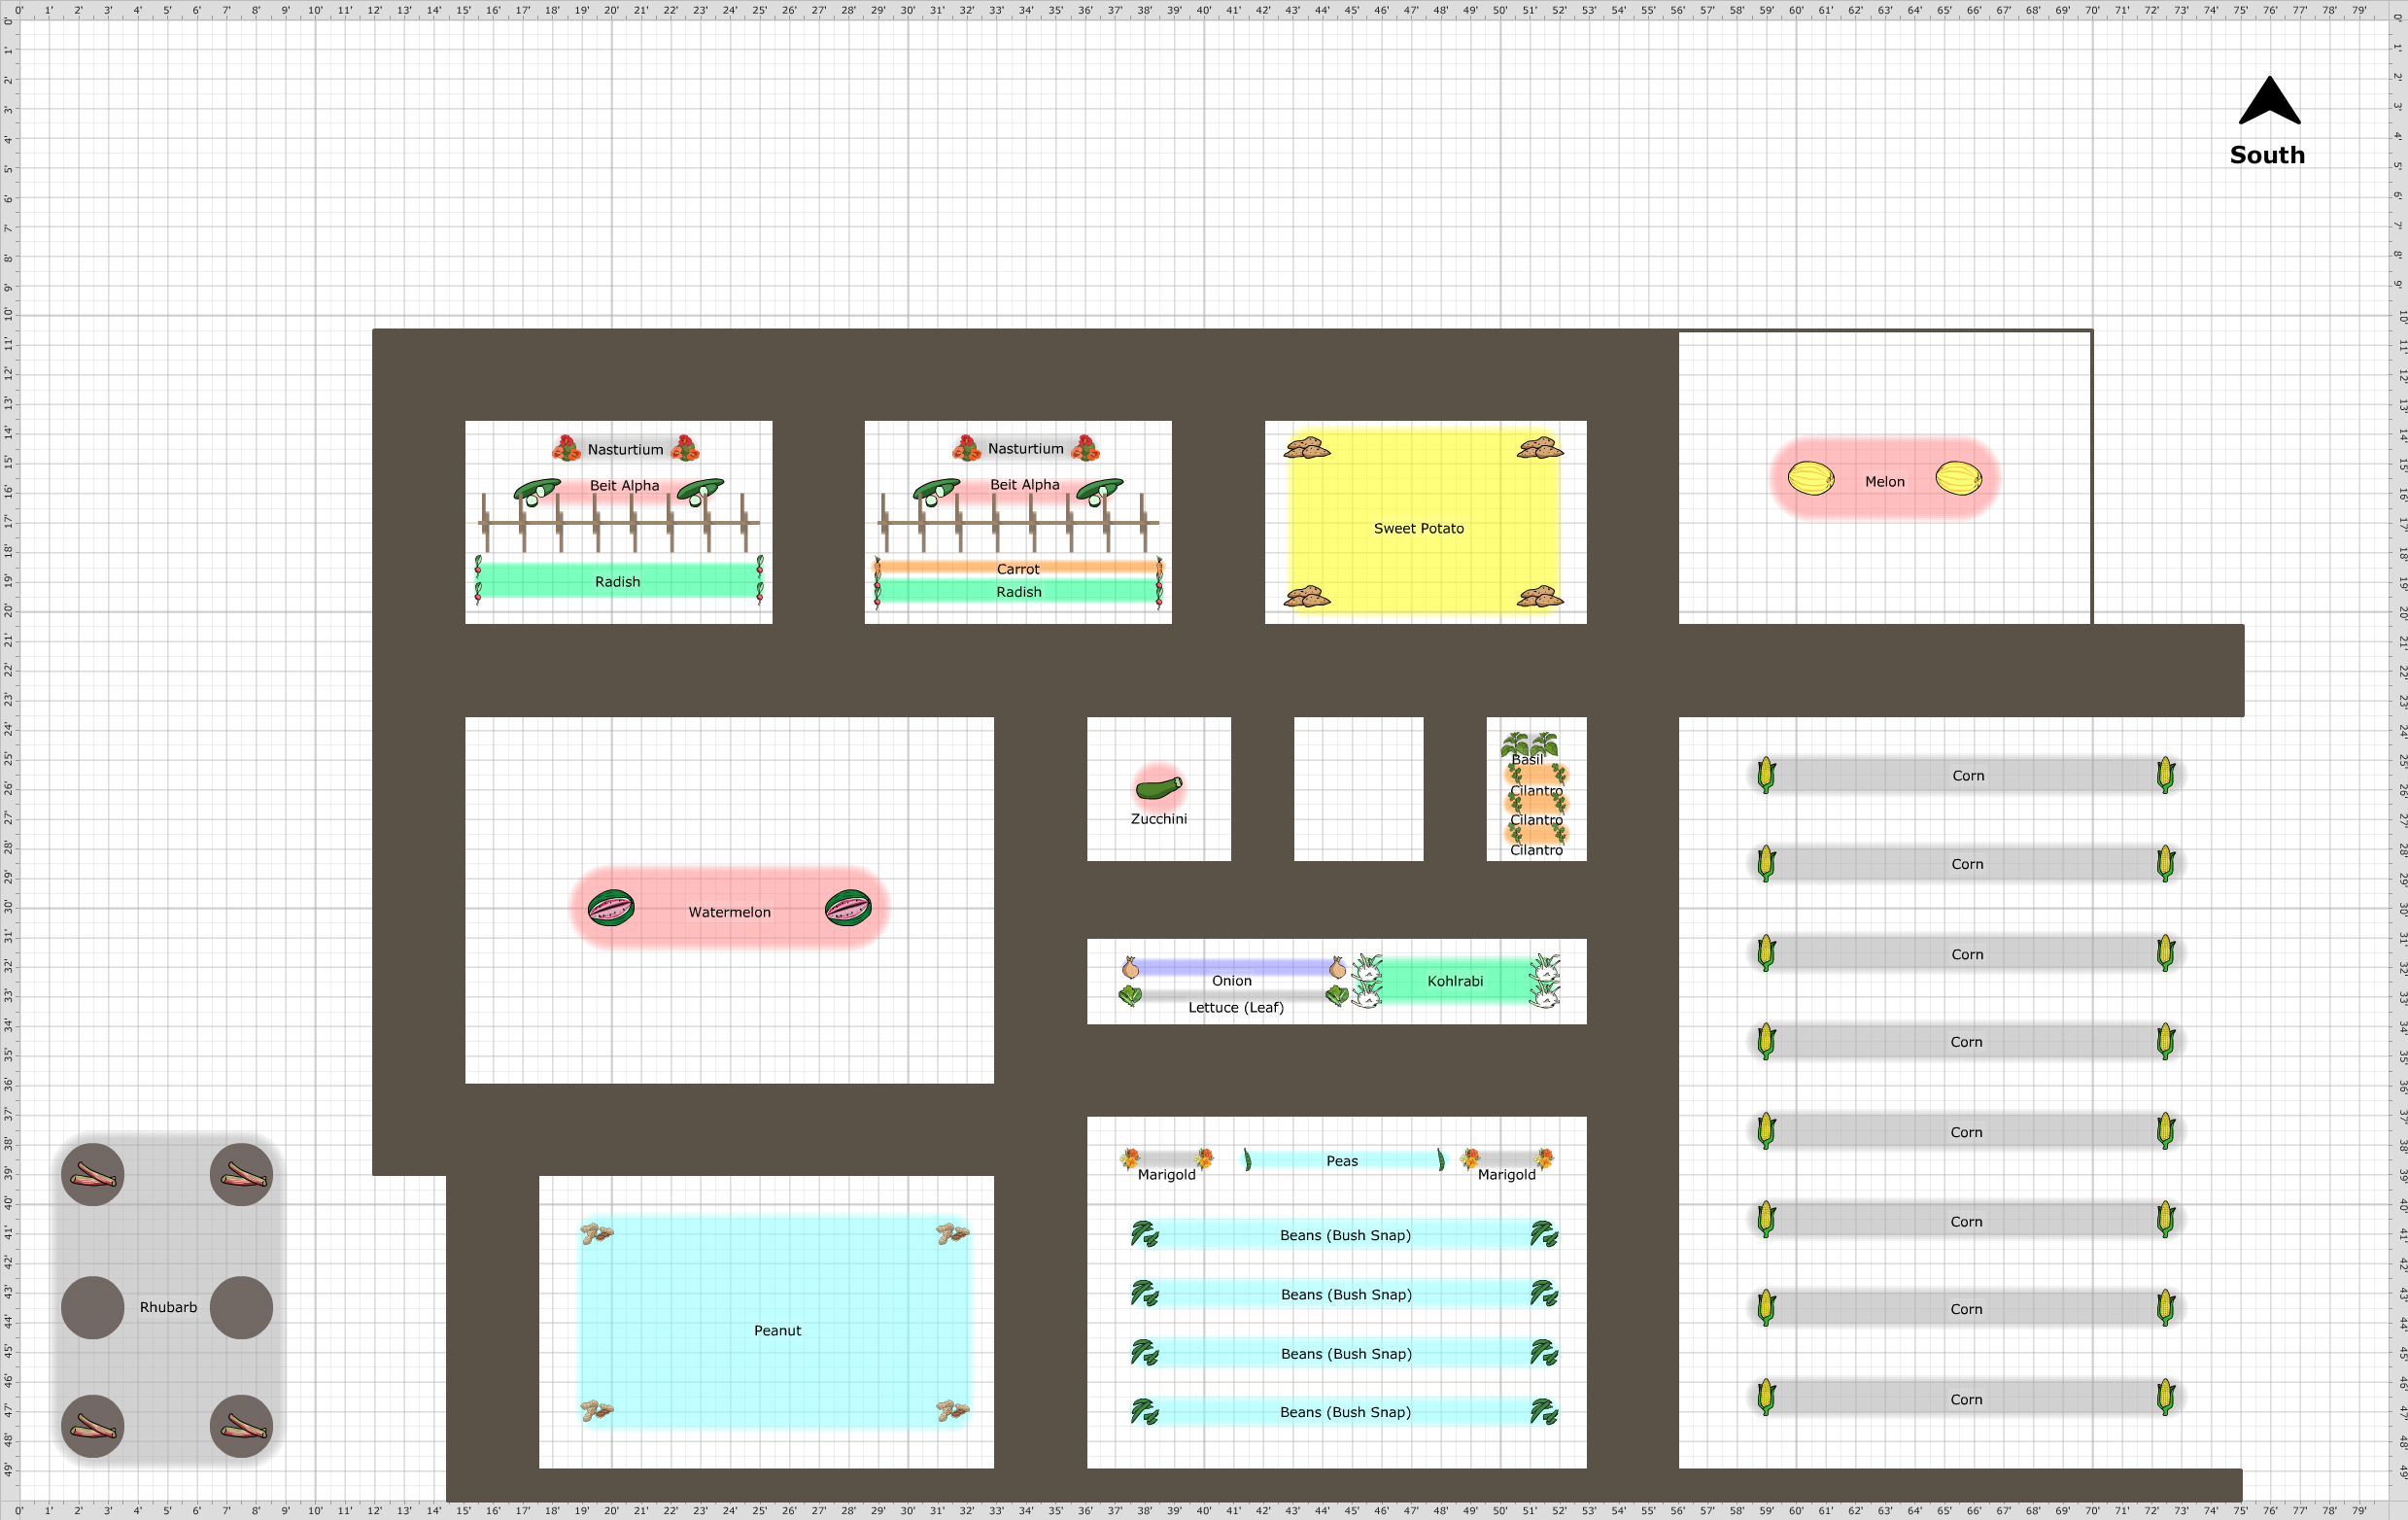The height and width of the screenshot is (1520, 2408).
Task: Select the top-left rhubarb plant icon
Action: [93, 1174]
